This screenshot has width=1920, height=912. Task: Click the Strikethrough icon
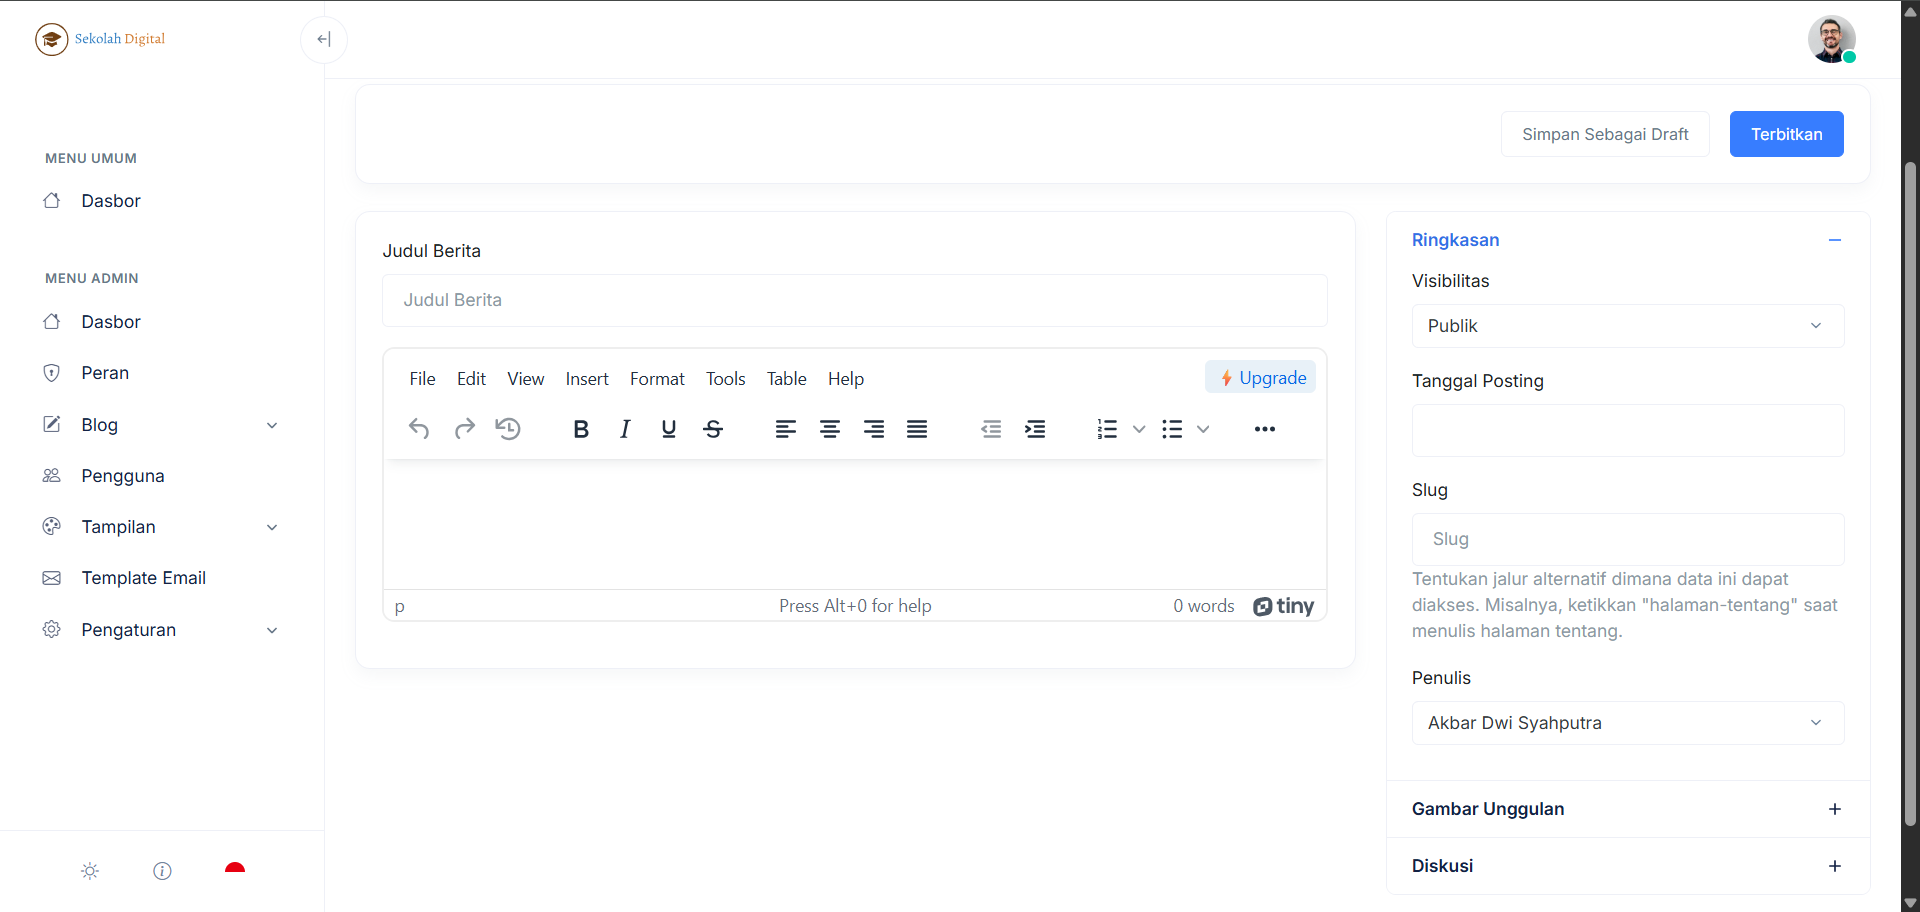click(x=713, y=429)
